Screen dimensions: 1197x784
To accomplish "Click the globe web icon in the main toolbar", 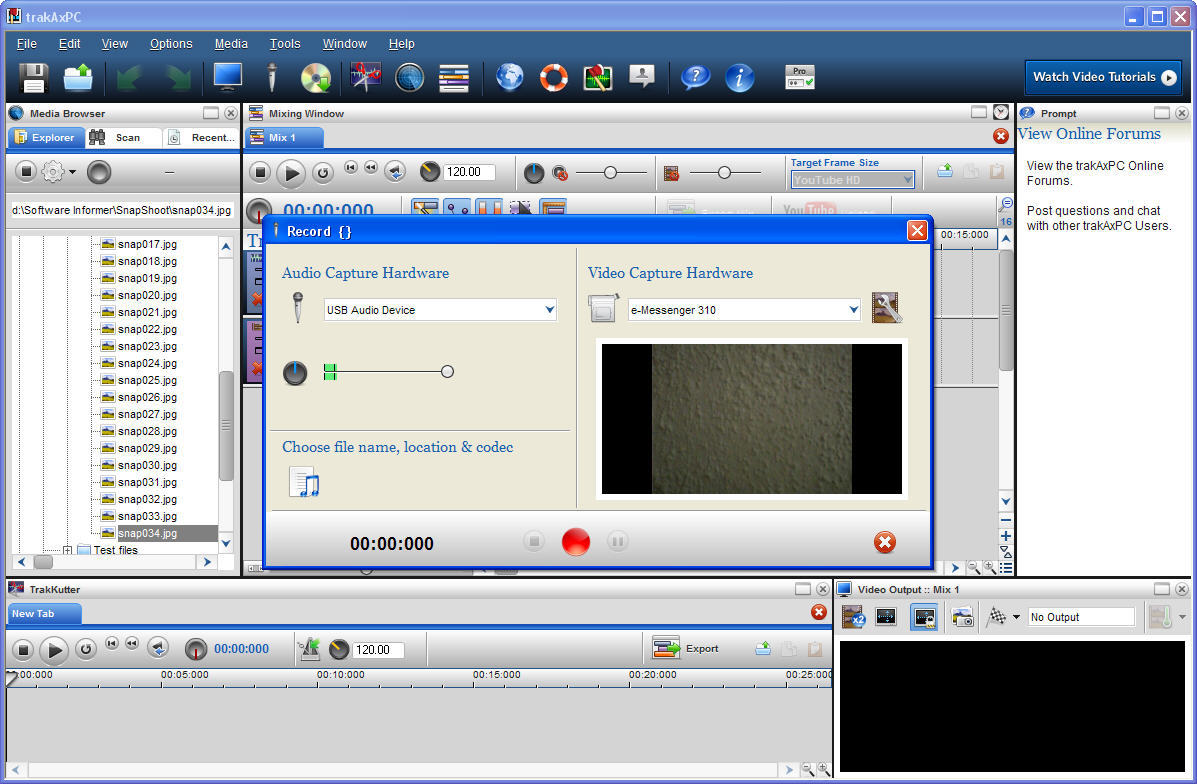I will tap(510, 77).
